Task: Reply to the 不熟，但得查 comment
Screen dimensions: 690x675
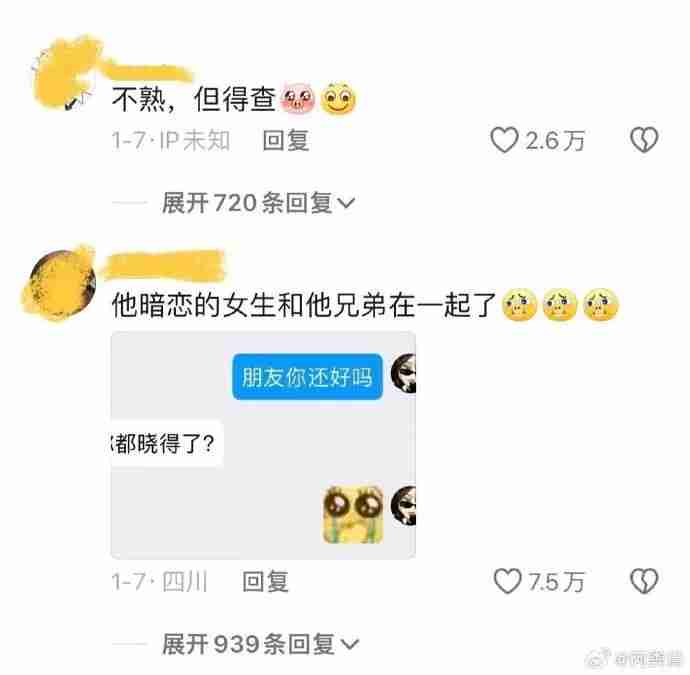Action: point(286,141)
